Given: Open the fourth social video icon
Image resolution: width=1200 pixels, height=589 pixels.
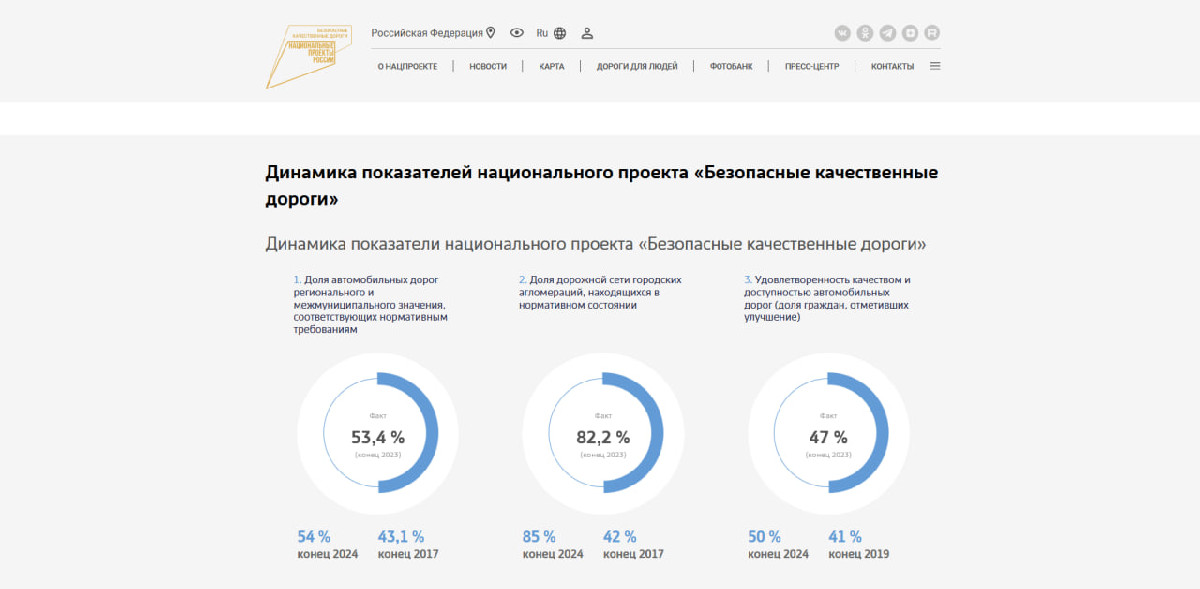Looking at the screenshot, I should pyautogui.click(x=910, y=33).
